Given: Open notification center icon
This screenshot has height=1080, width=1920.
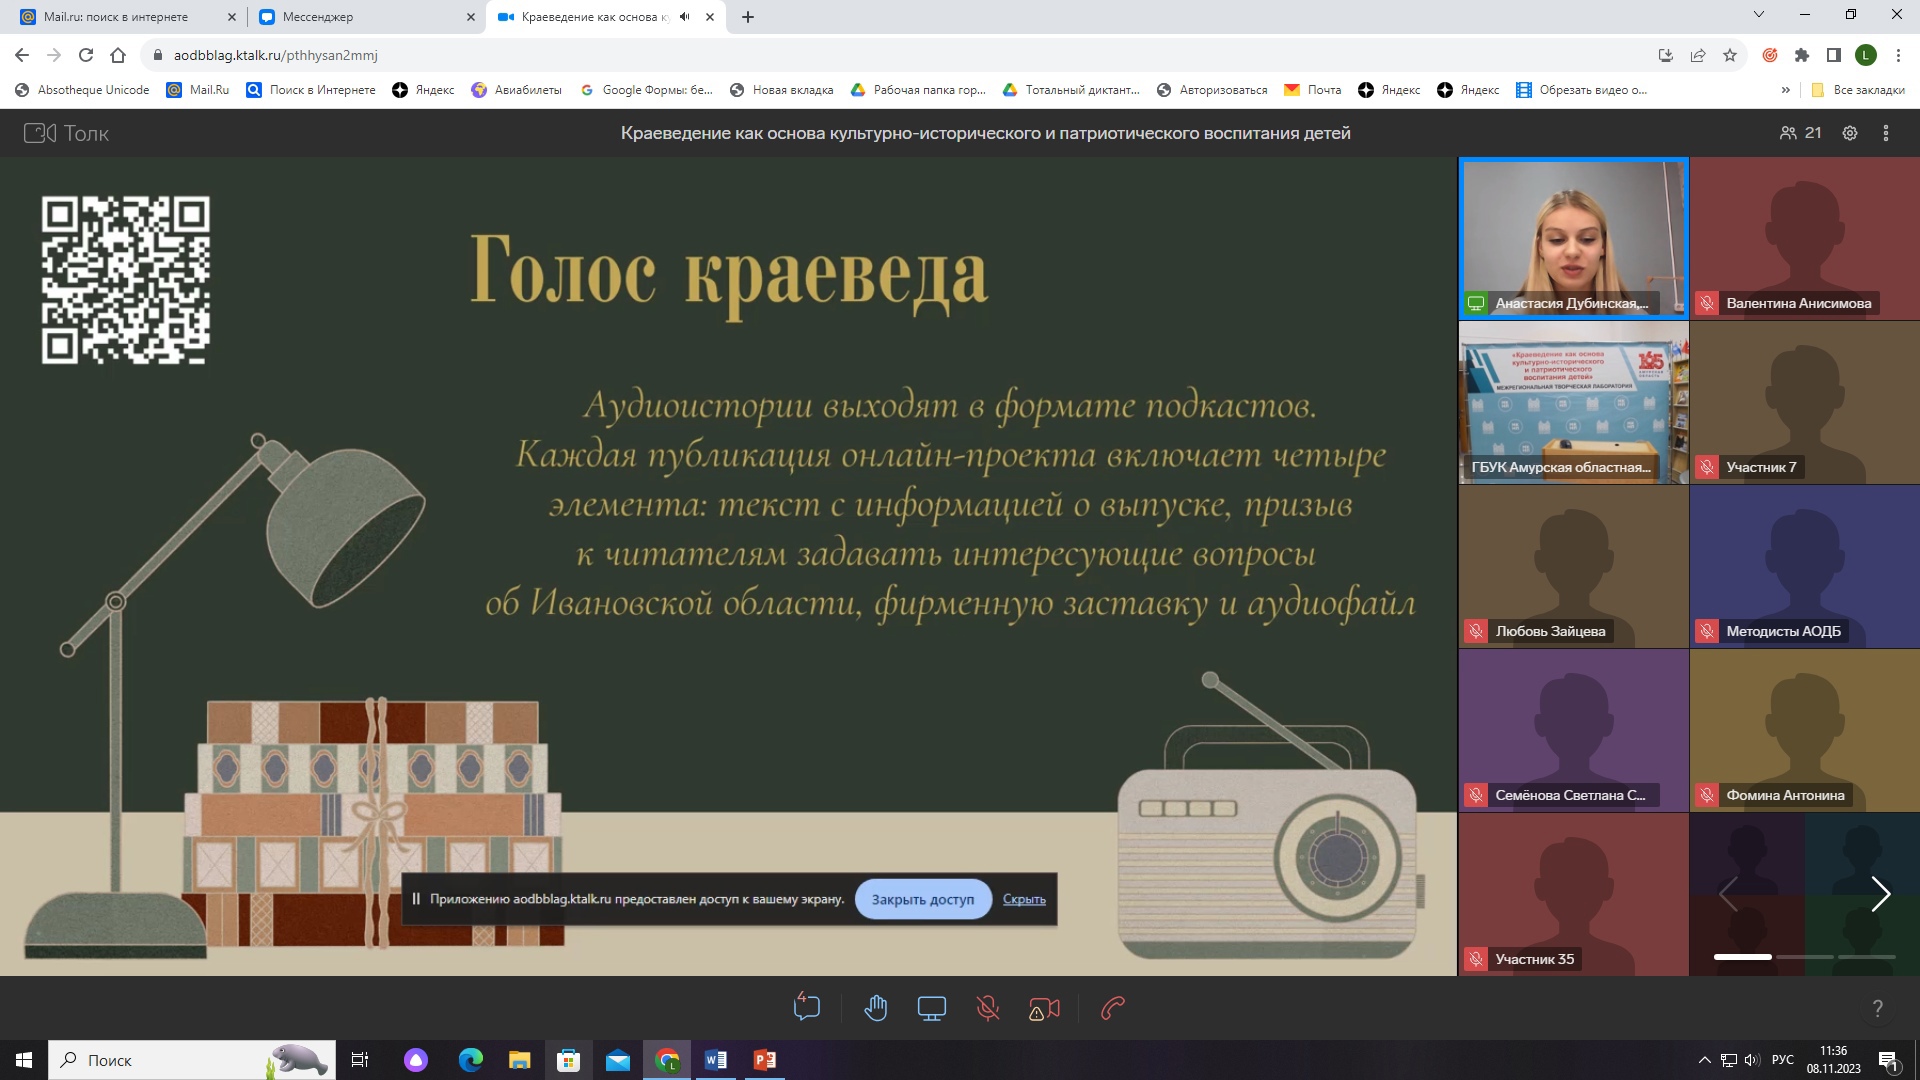Looking at the screenshot, I should point(1889,1061).
